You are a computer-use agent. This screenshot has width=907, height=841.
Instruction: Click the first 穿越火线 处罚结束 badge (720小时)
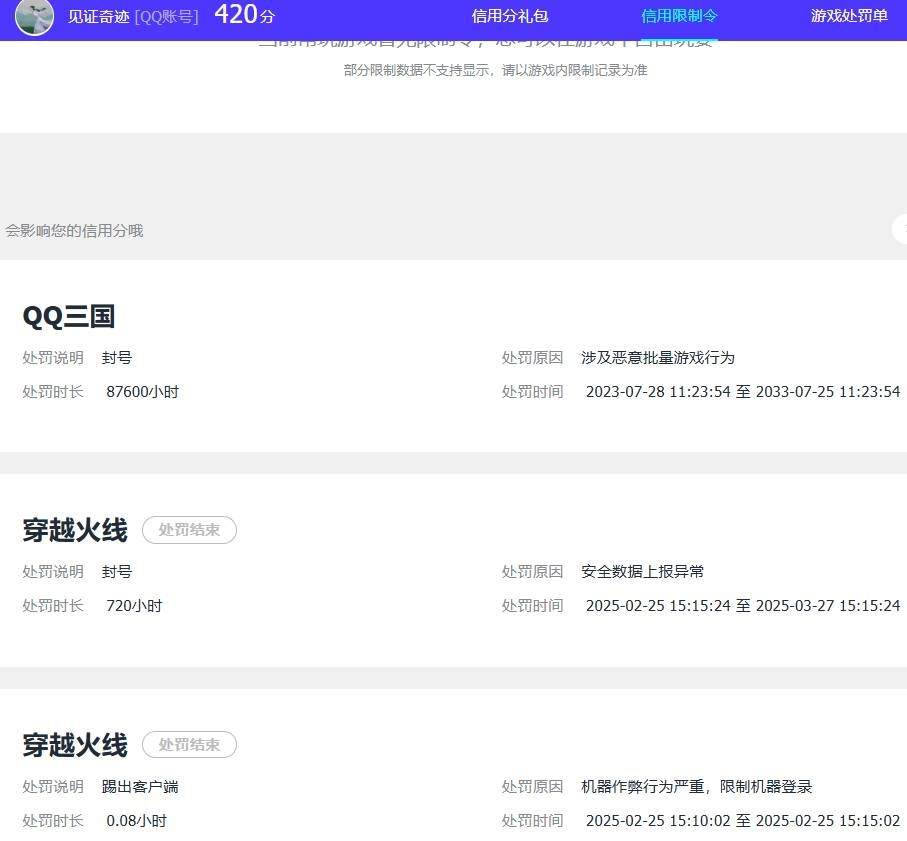(x=189, y=530)
